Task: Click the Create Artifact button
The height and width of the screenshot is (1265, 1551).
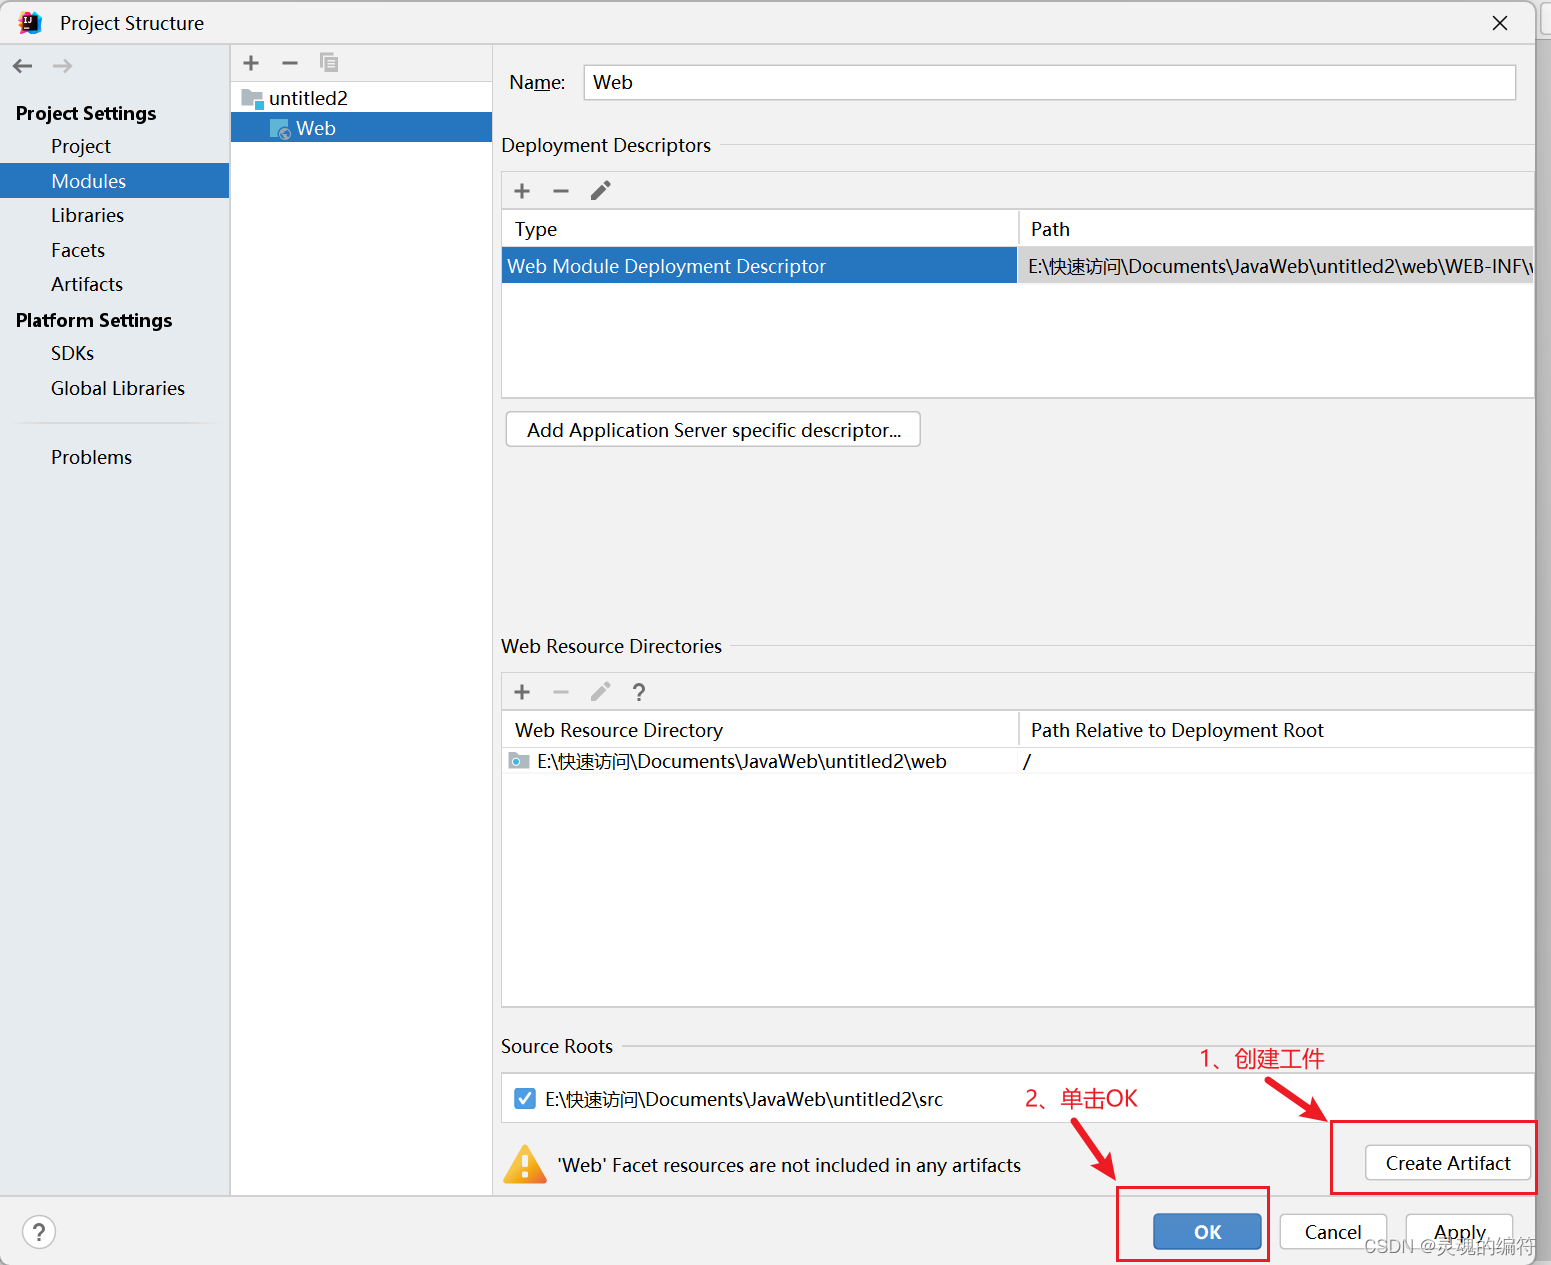Action: [1448, 1163]
